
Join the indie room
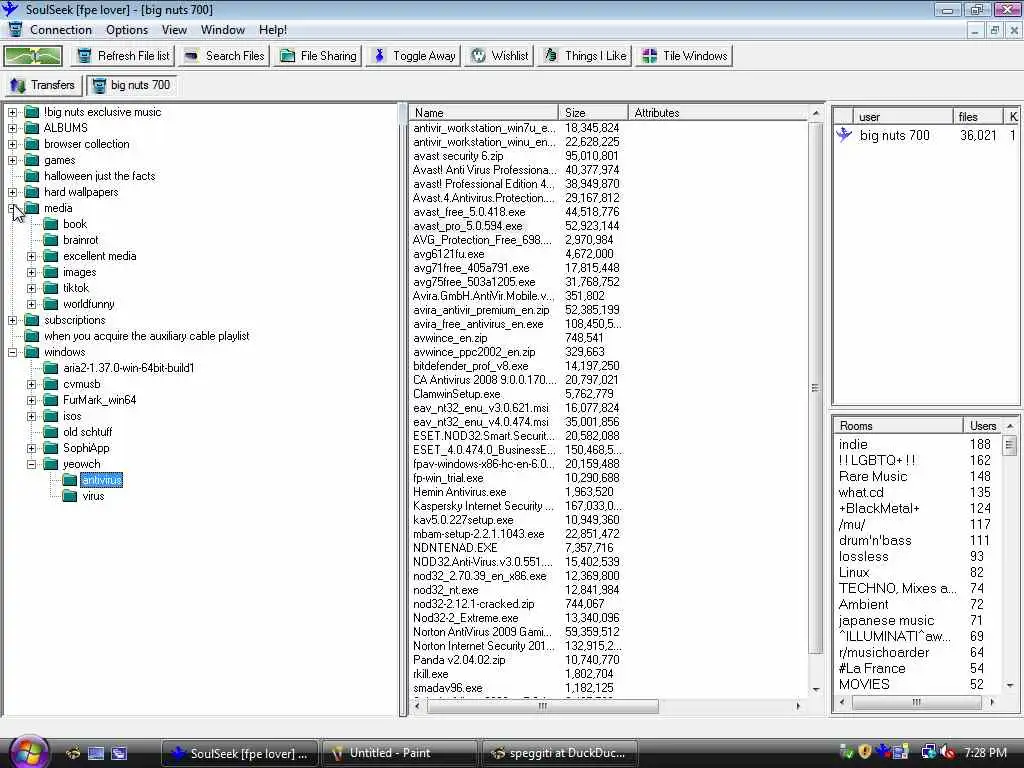tap(853, 445)
